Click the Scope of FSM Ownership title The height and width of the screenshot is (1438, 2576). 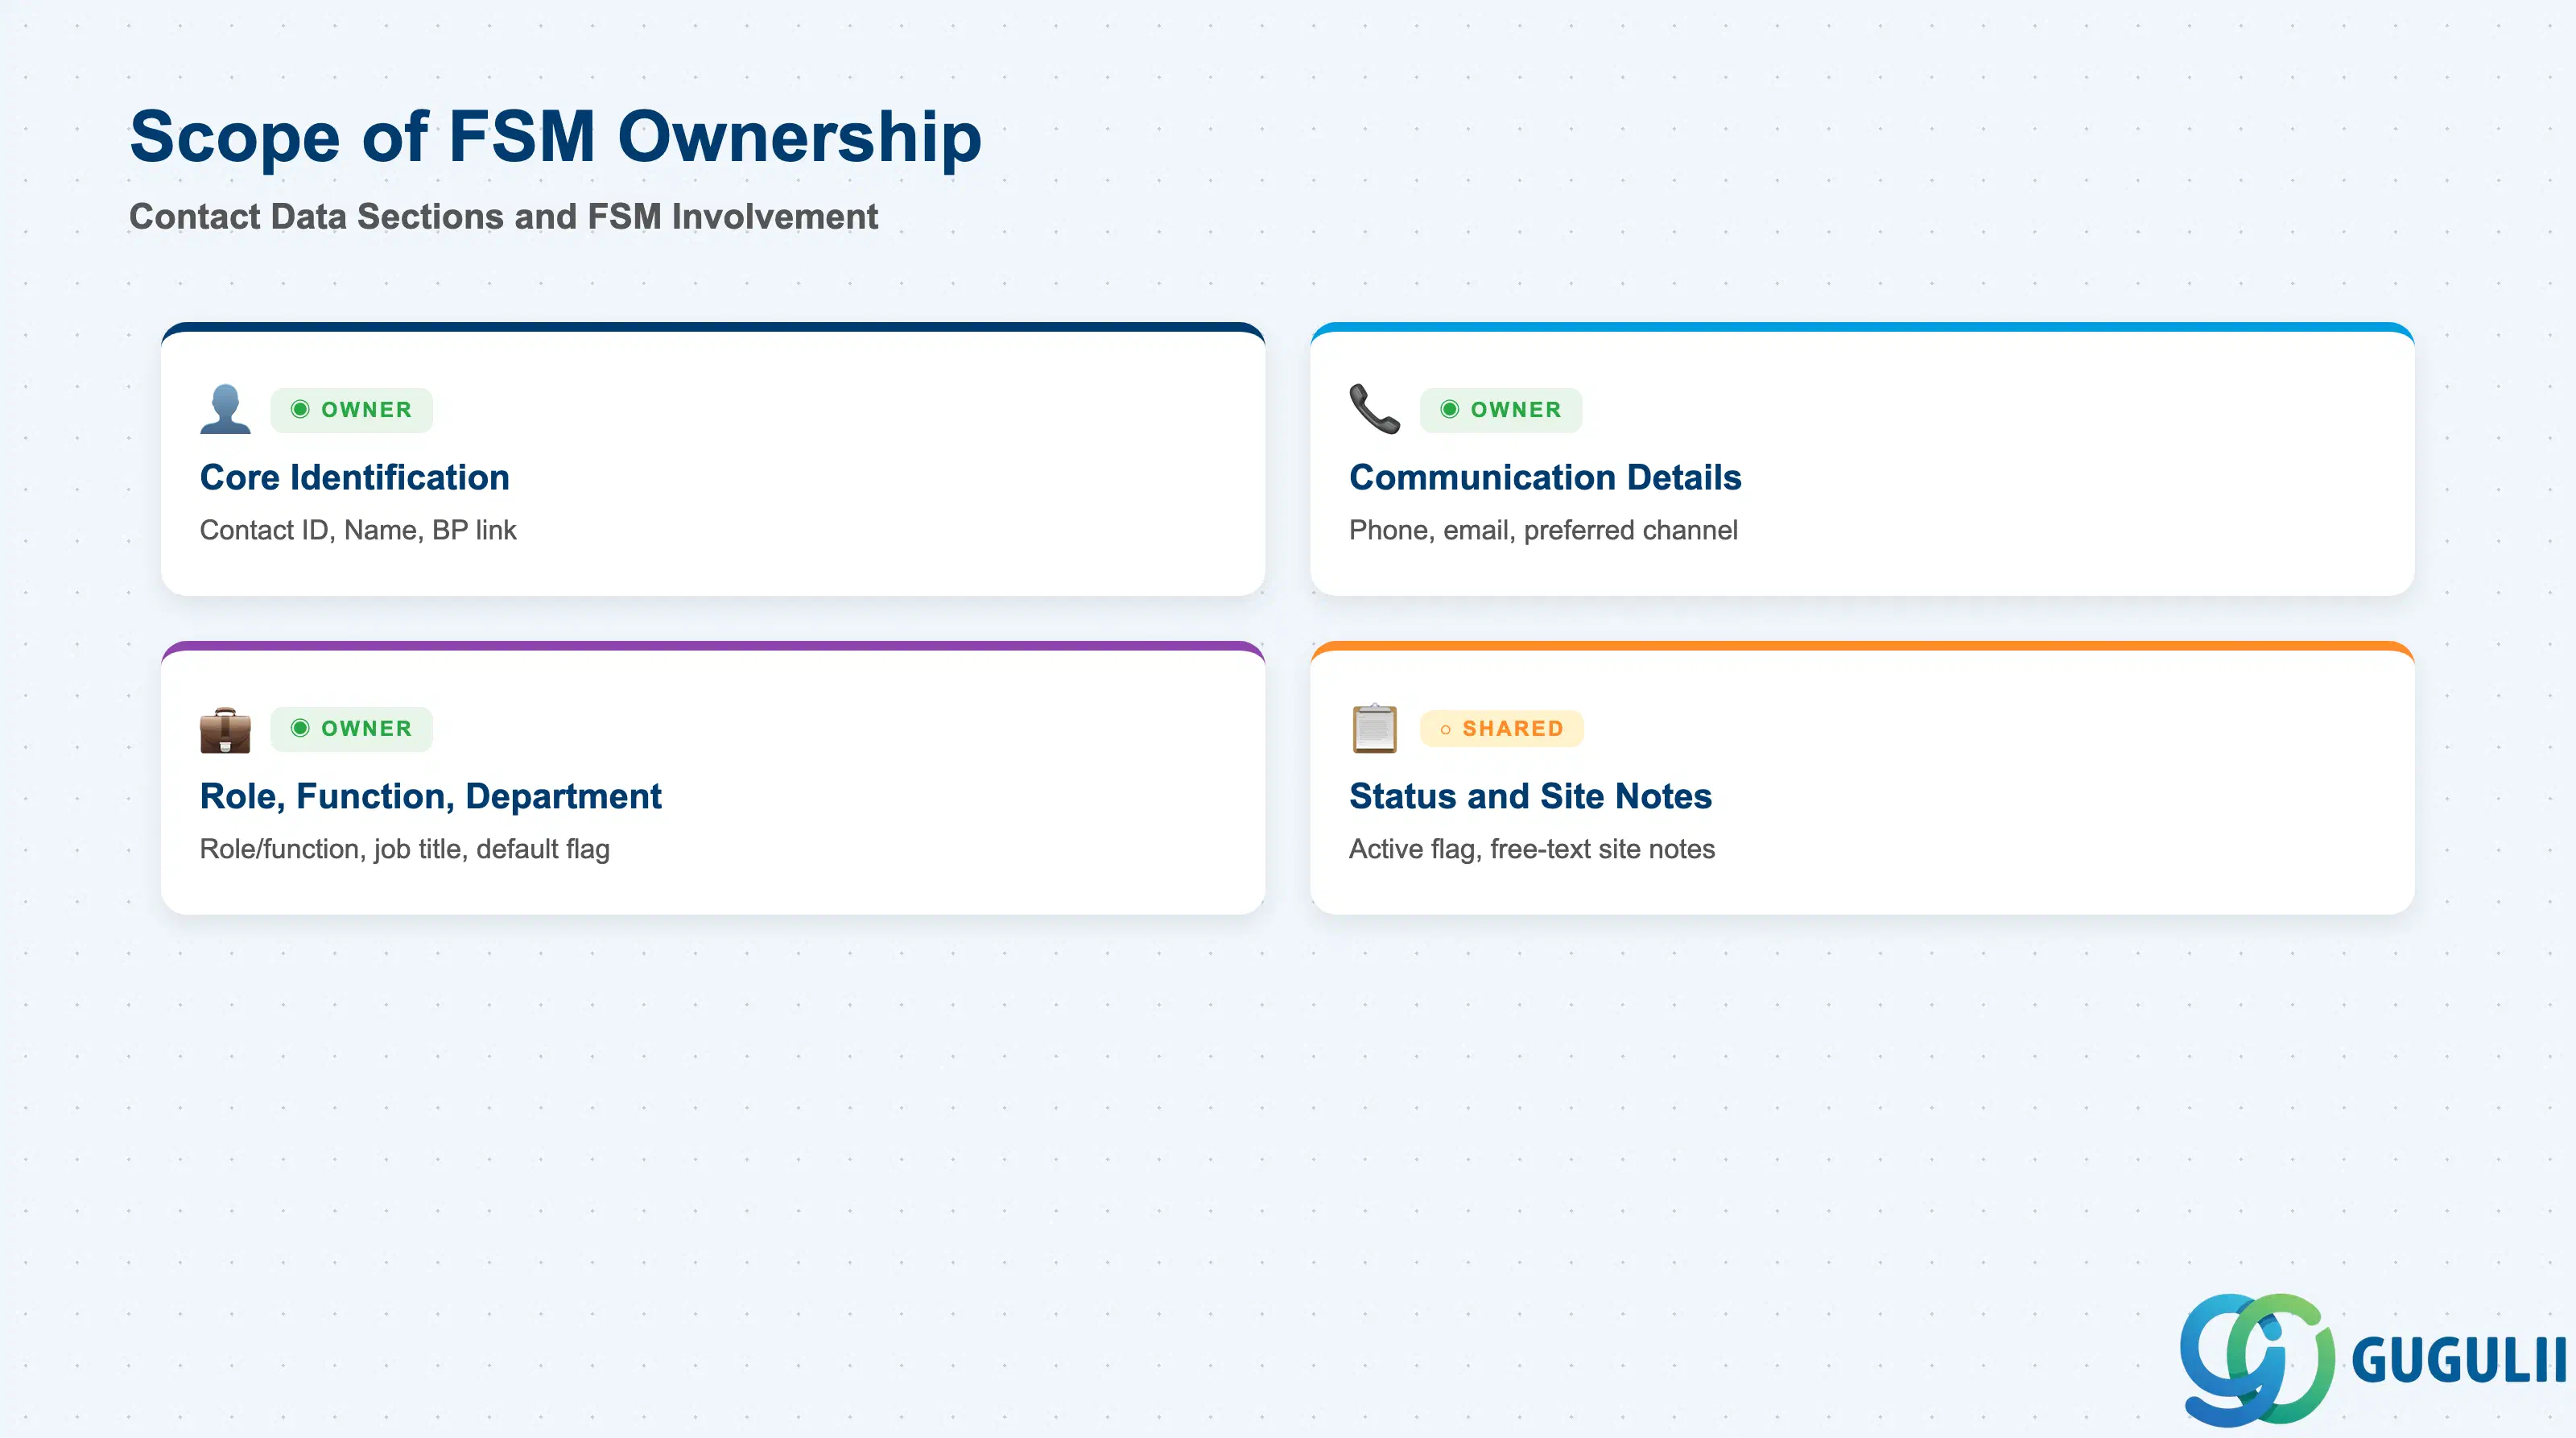pyautogui.click(x=555, y=137)
